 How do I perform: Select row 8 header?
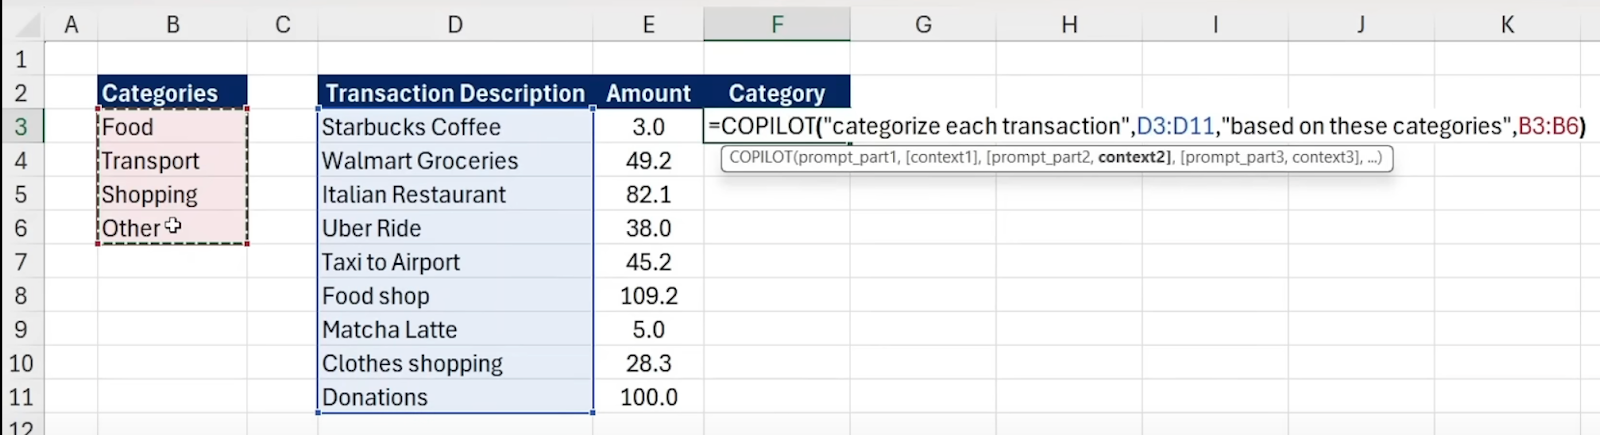point(21,296)
